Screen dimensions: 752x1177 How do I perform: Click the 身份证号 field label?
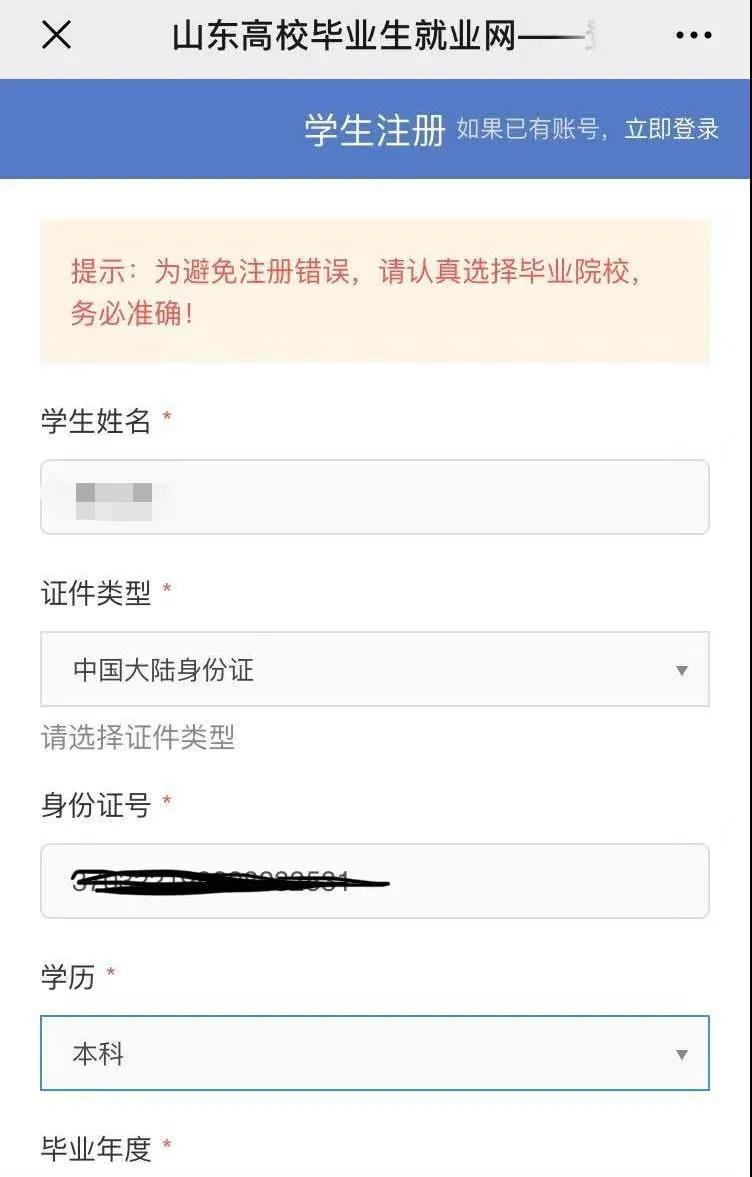point(95,805)
